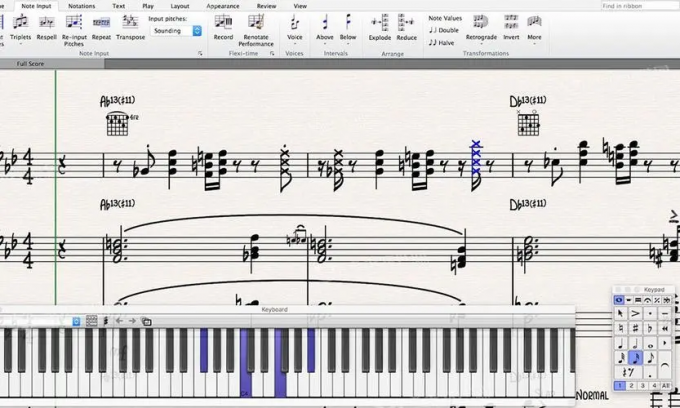
Task: Toggle voice 2 button on Keypad
Action: tap(634, 385)
